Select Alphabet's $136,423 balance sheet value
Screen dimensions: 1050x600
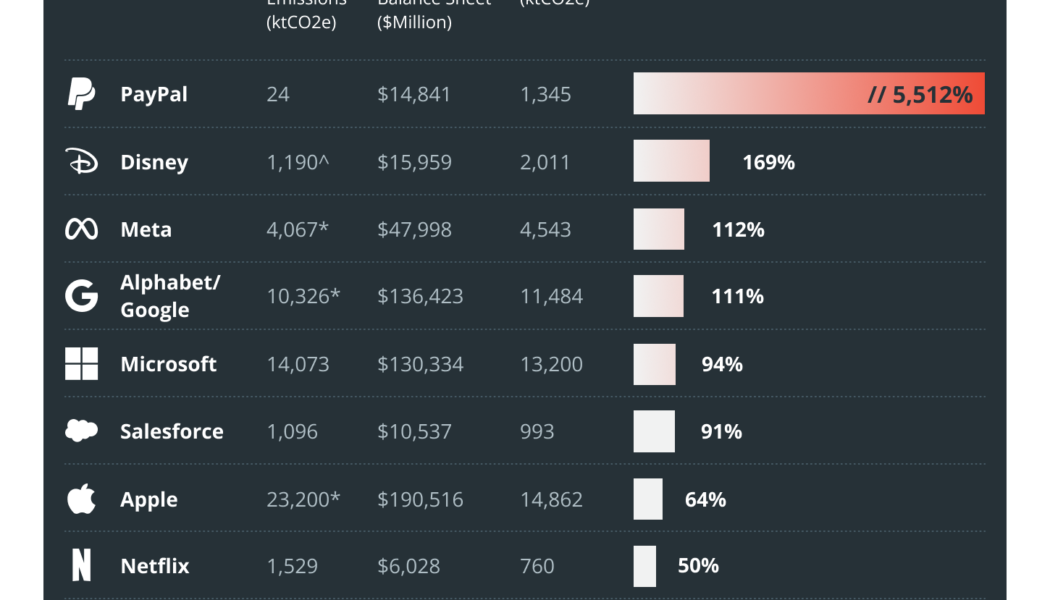click(x=420, y=296)
